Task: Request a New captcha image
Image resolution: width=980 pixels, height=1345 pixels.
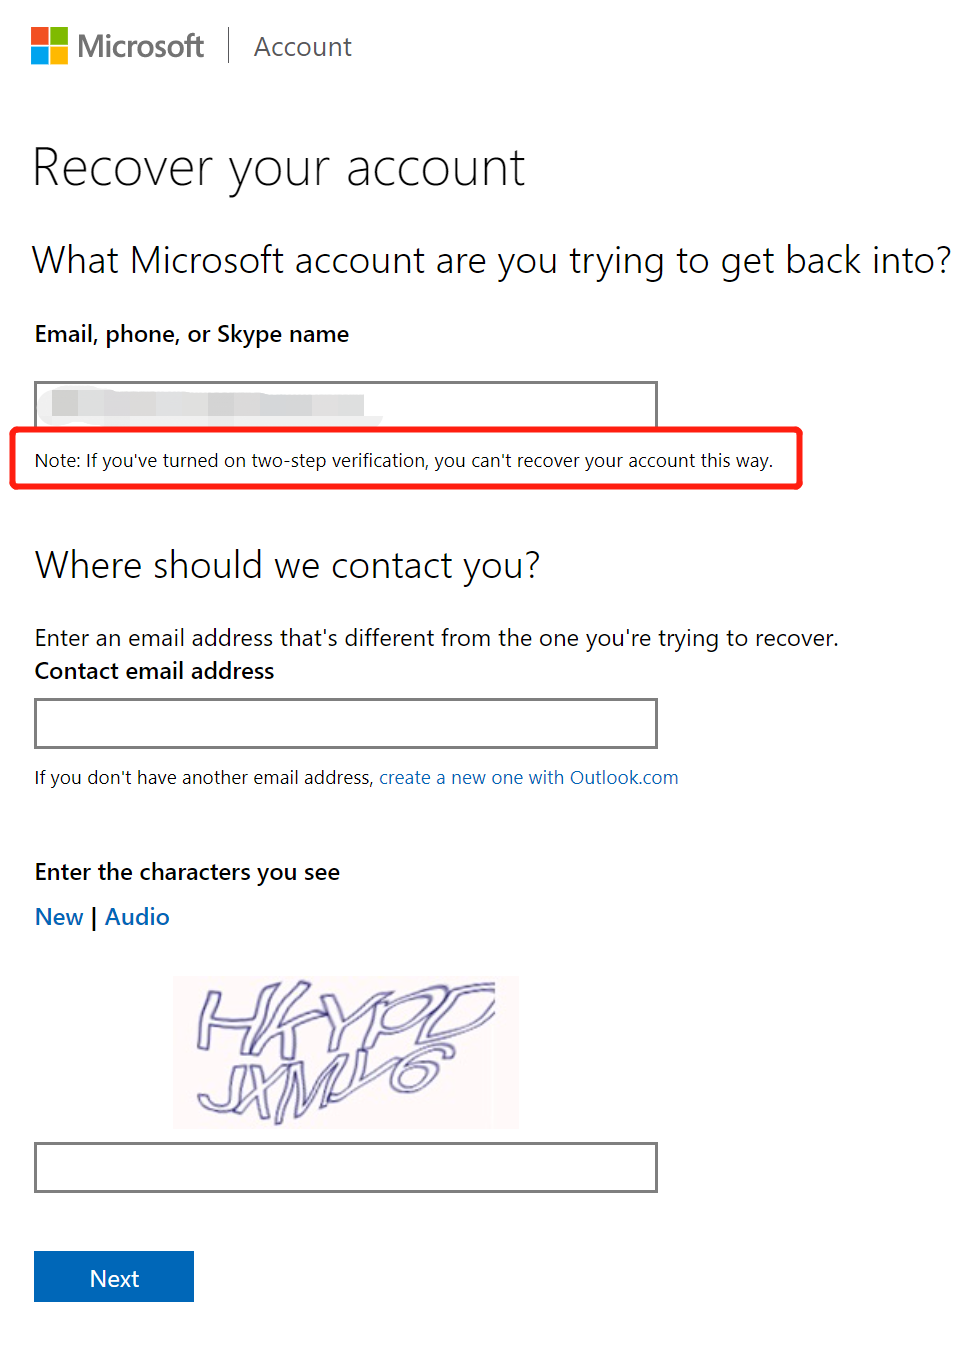Action: (x=59, y=917)
